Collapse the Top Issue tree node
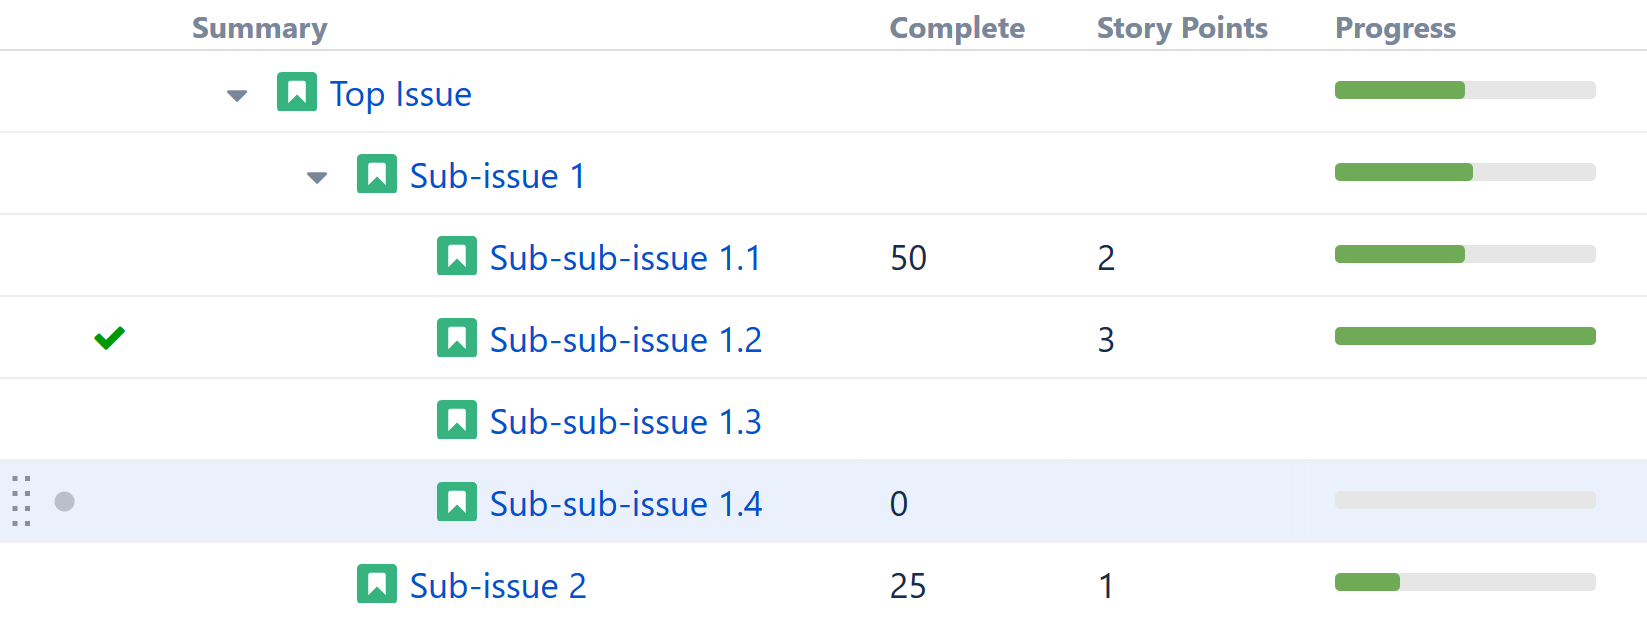The image size is (1647, 623). pos(237,95)
